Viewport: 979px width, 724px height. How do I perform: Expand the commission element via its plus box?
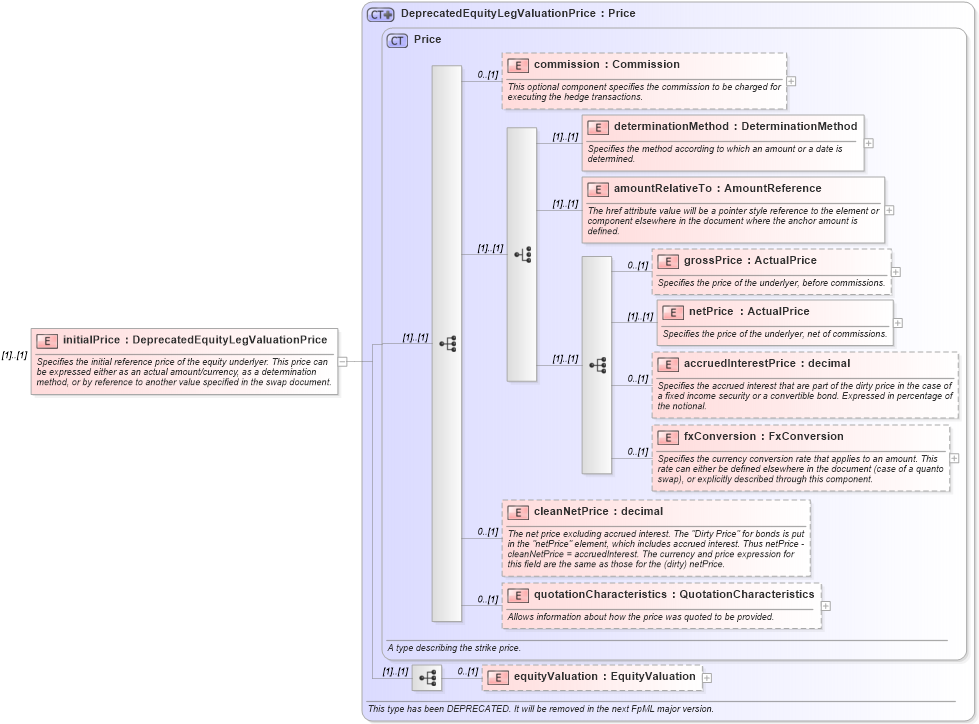pos(790,80)
